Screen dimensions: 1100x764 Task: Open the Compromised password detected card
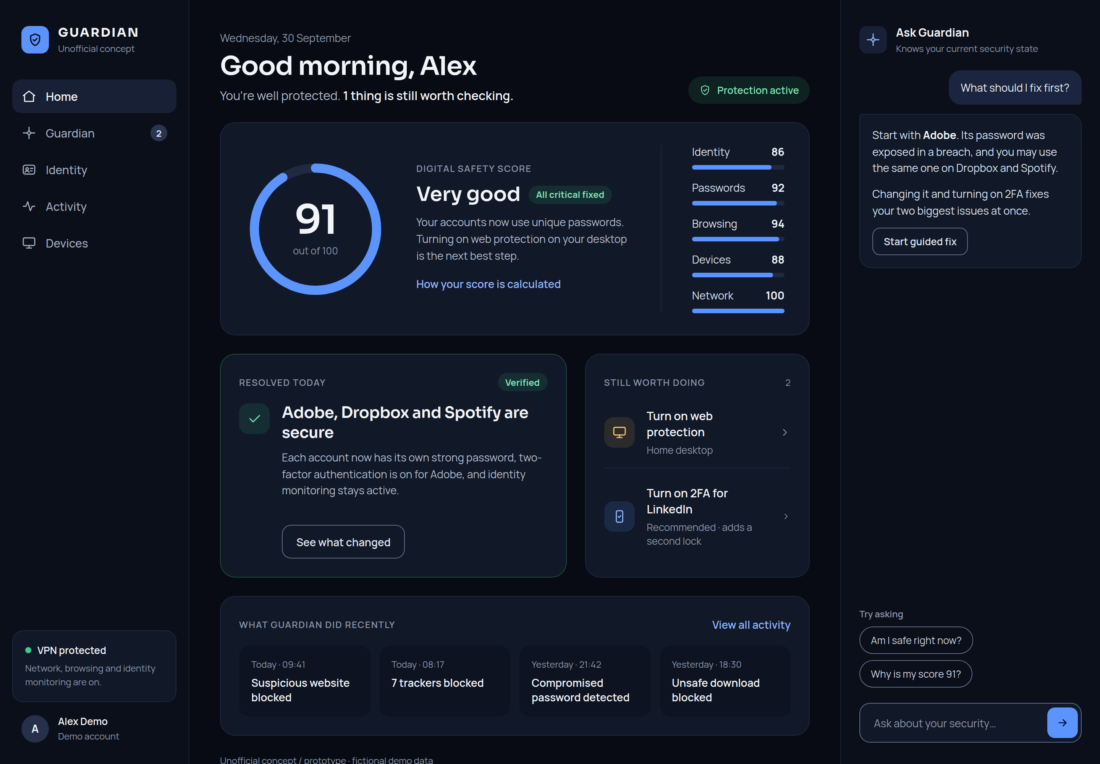(x=584, y=681)
